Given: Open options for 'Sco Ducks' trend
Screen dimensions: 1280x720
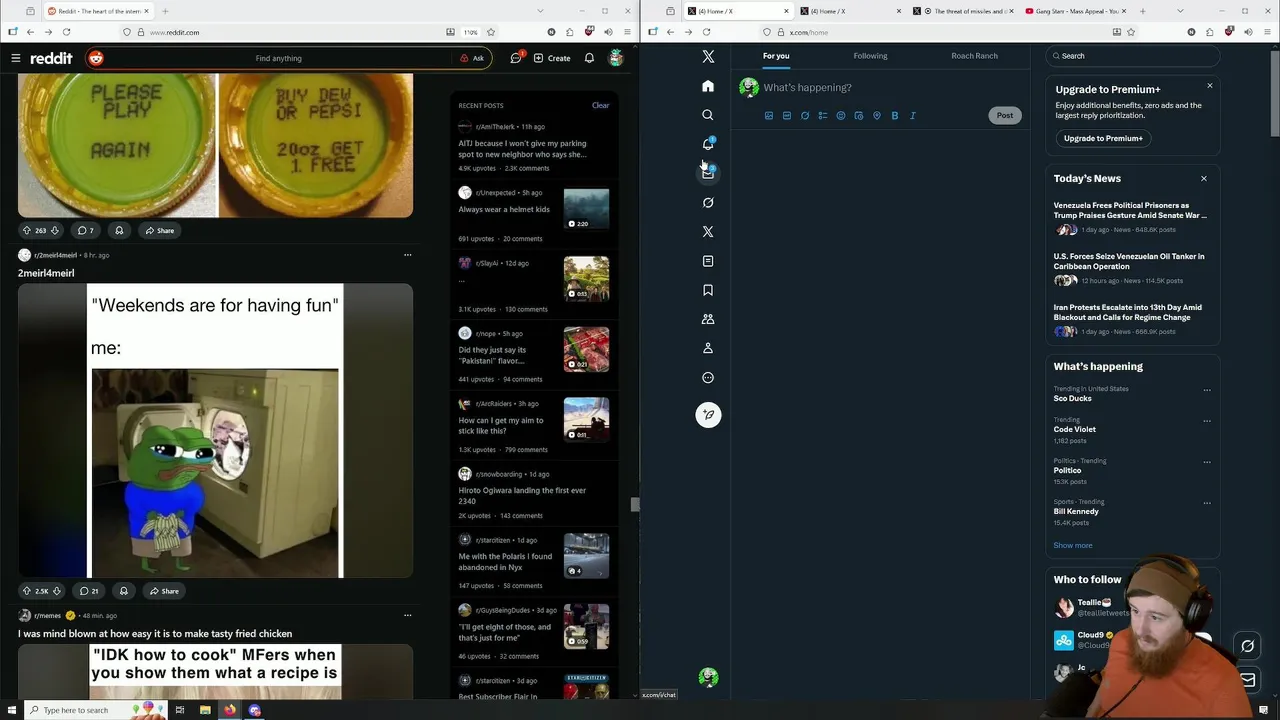Looking at the screenshot, I should point(1207,390).
